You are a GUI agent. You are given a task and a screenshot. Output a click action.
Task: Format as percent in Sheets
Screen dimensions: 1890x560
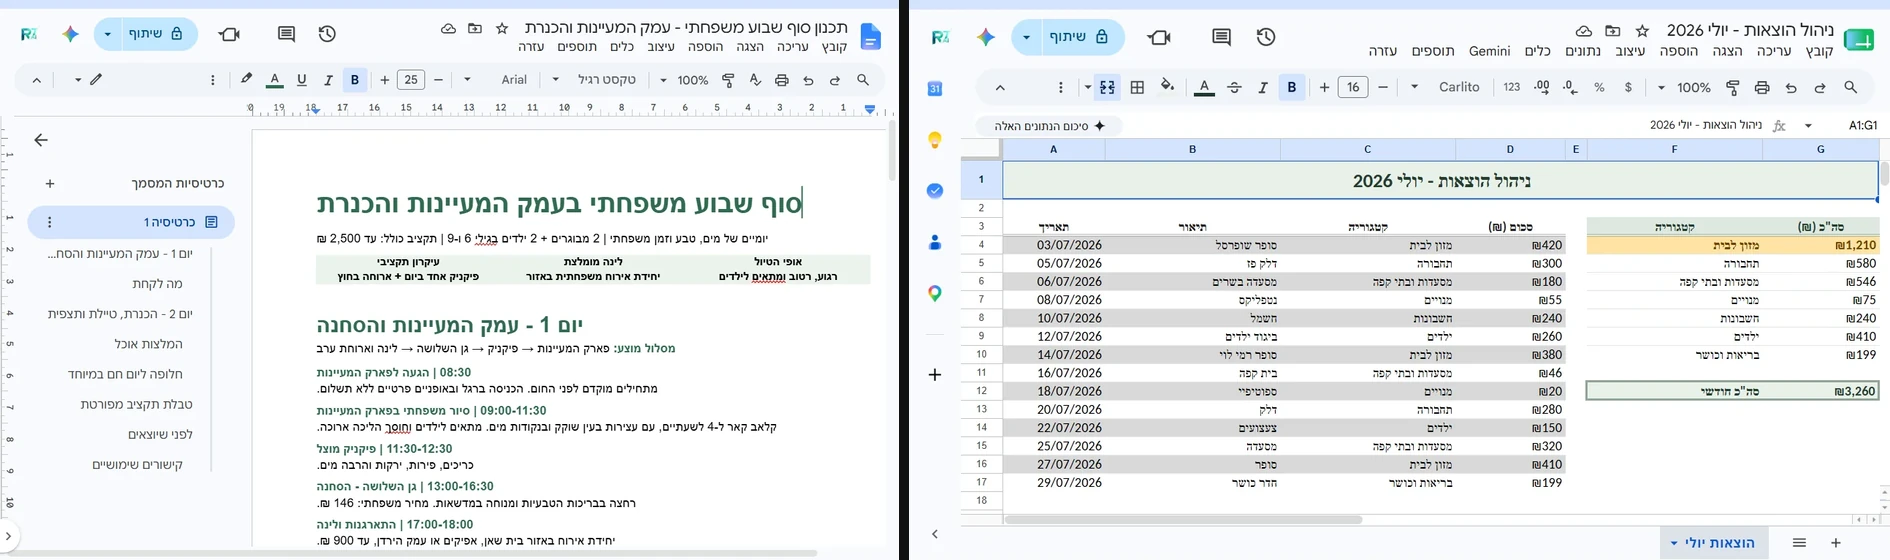1599,88
